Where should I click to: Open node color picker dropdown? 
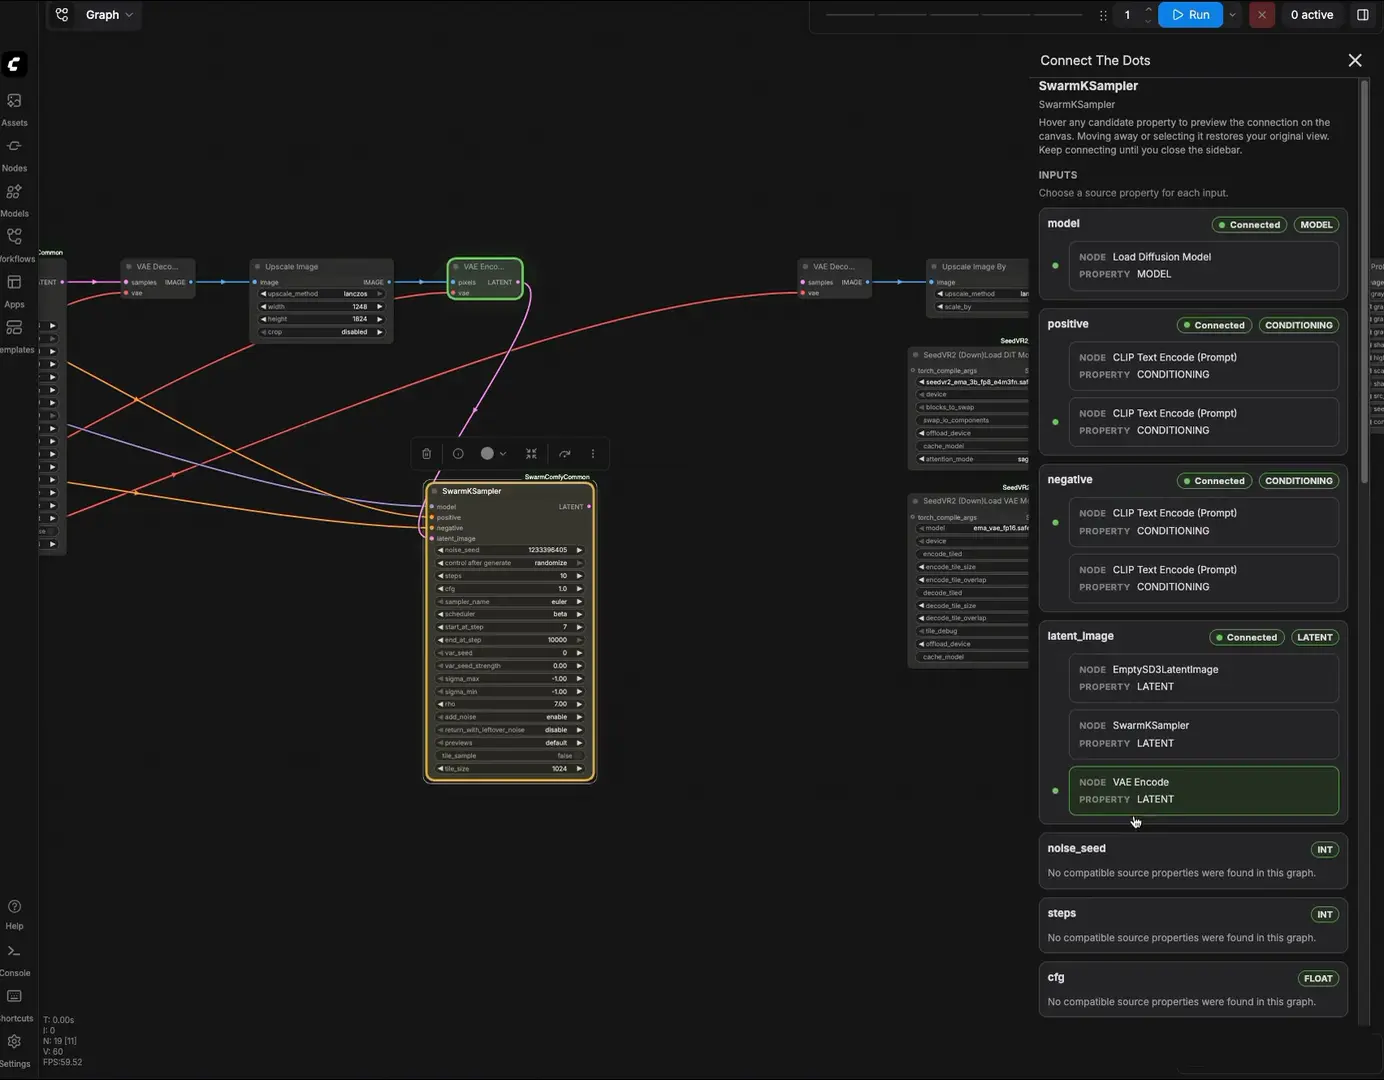tap(493, 454)
